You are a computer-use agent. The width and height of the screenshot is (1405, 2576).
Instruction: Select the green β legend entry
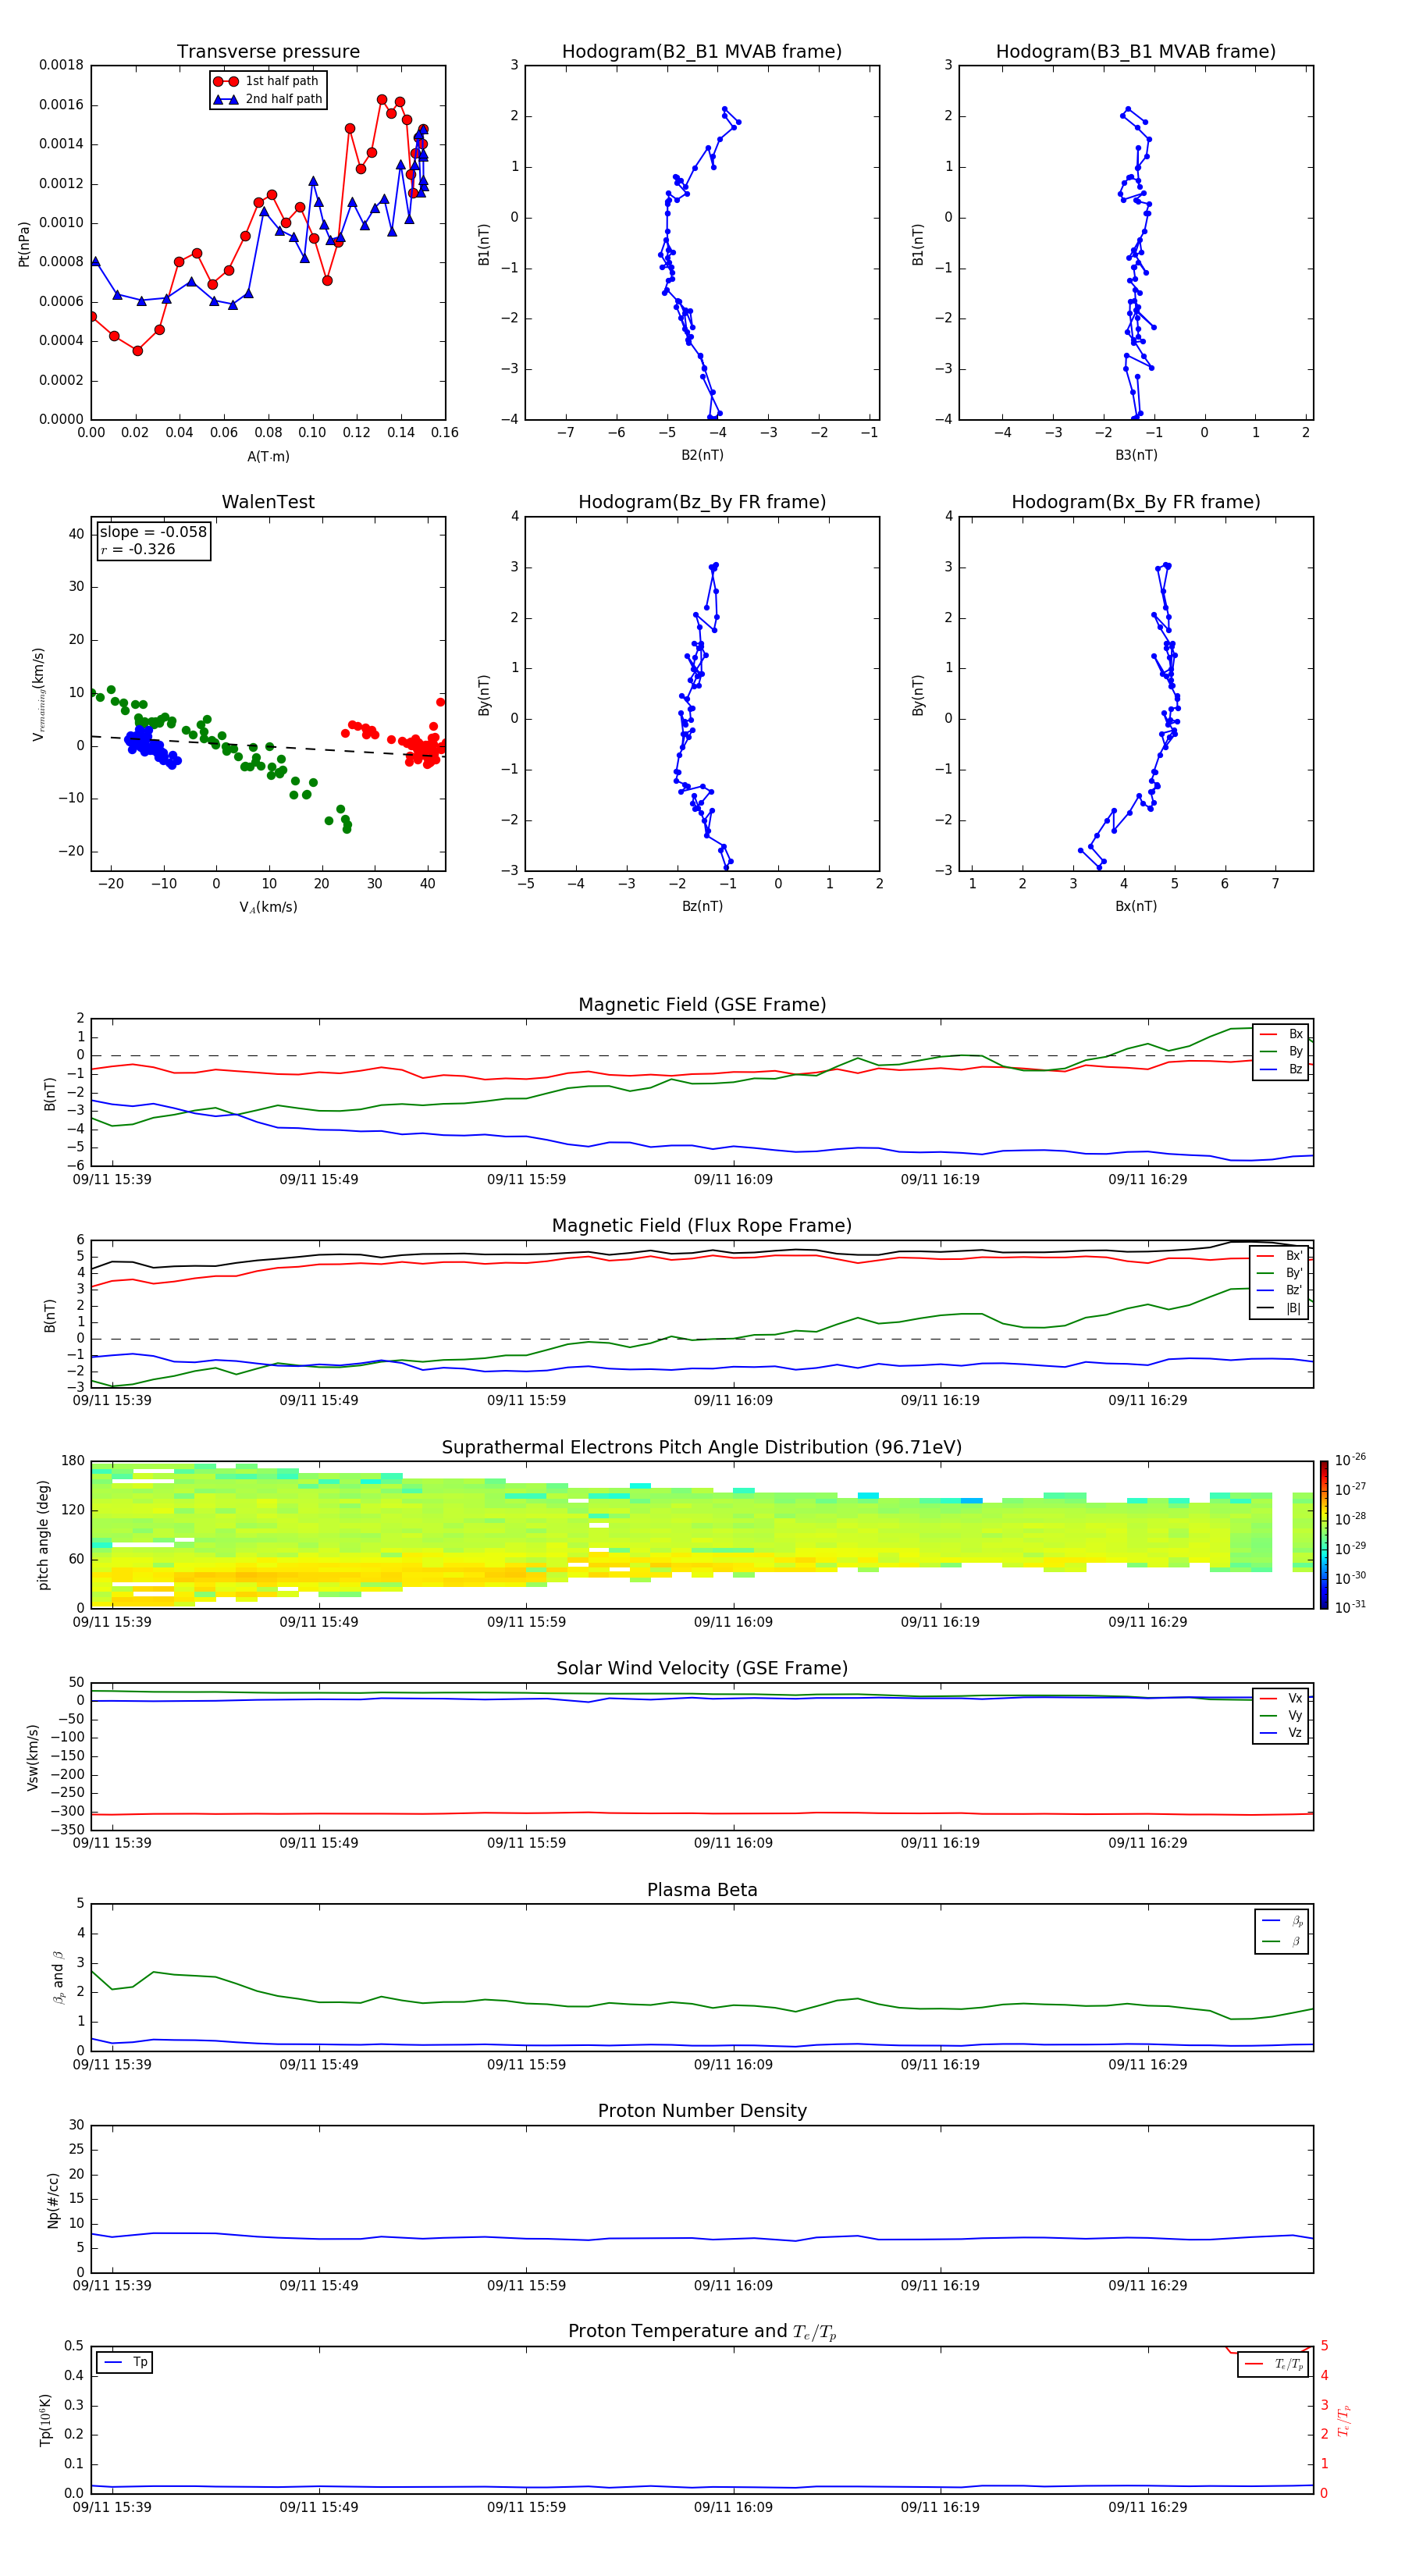coord(1282,1941)
